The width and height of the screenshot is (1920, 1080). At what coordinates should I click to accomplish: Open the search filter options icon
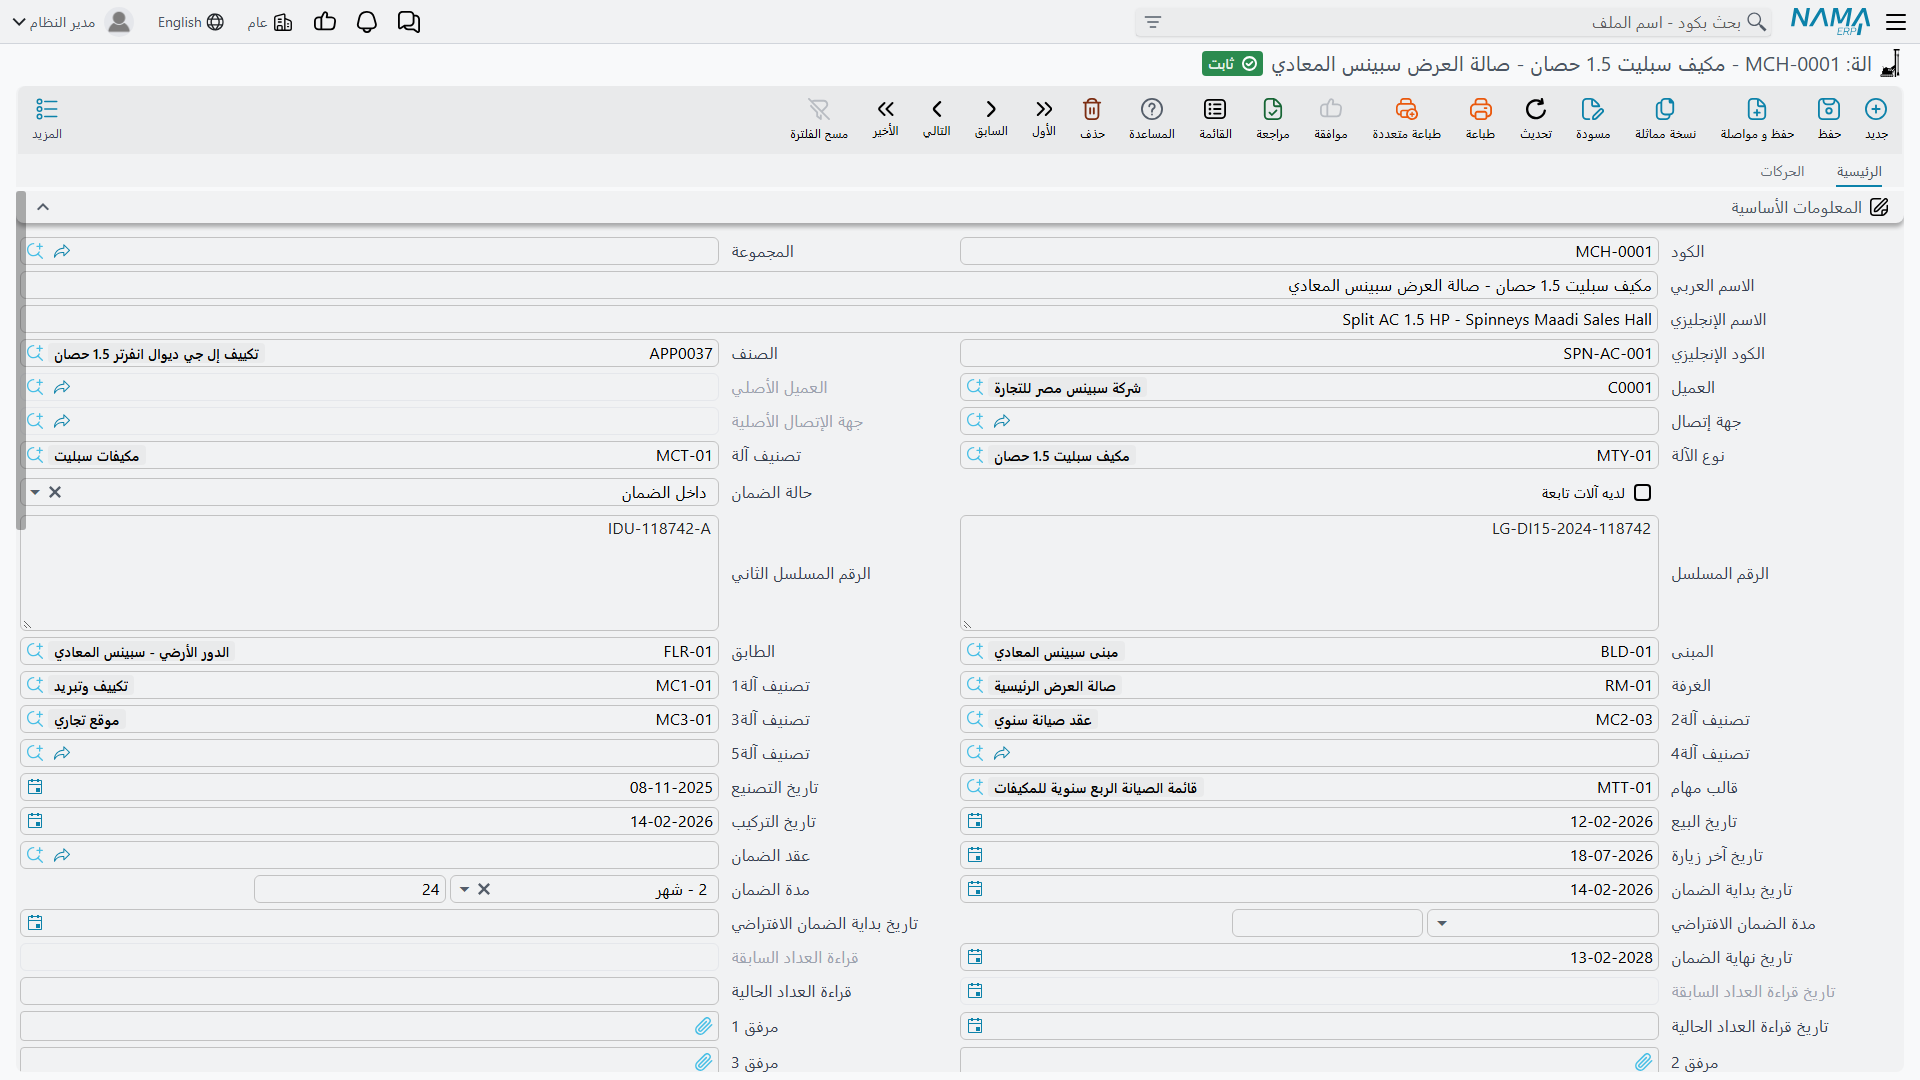pos(1153,22)
